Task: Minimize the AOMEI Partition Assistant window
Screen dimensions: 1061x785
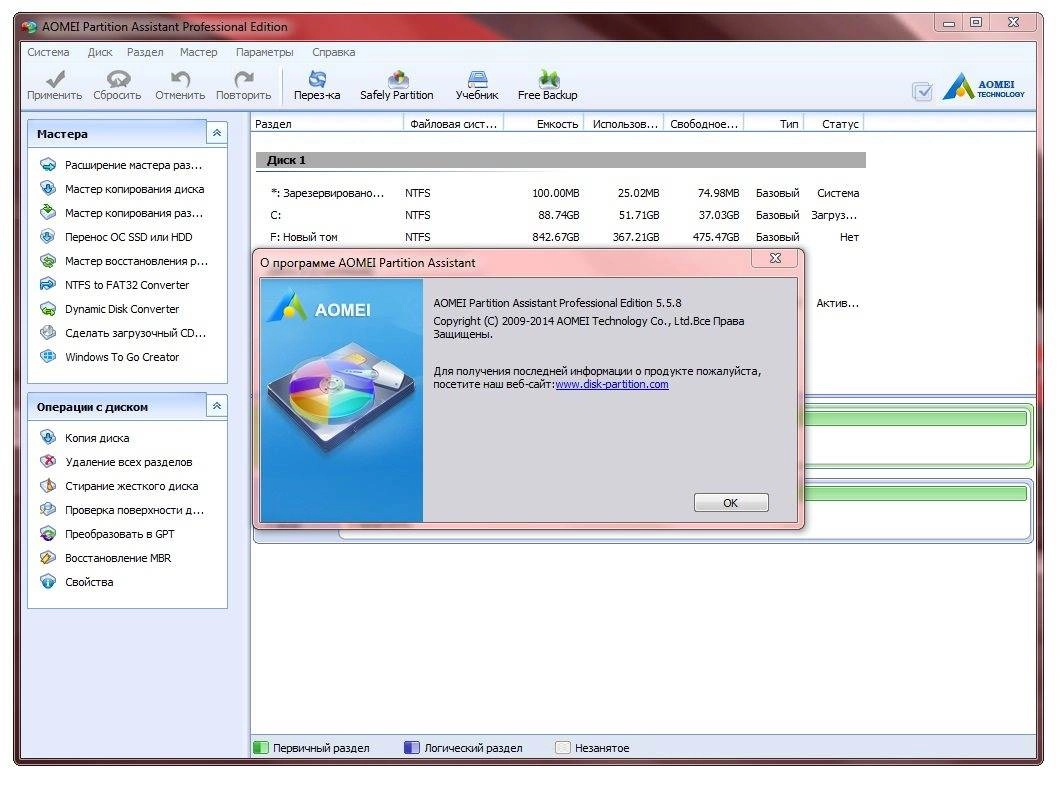Action: pos(949,22)
